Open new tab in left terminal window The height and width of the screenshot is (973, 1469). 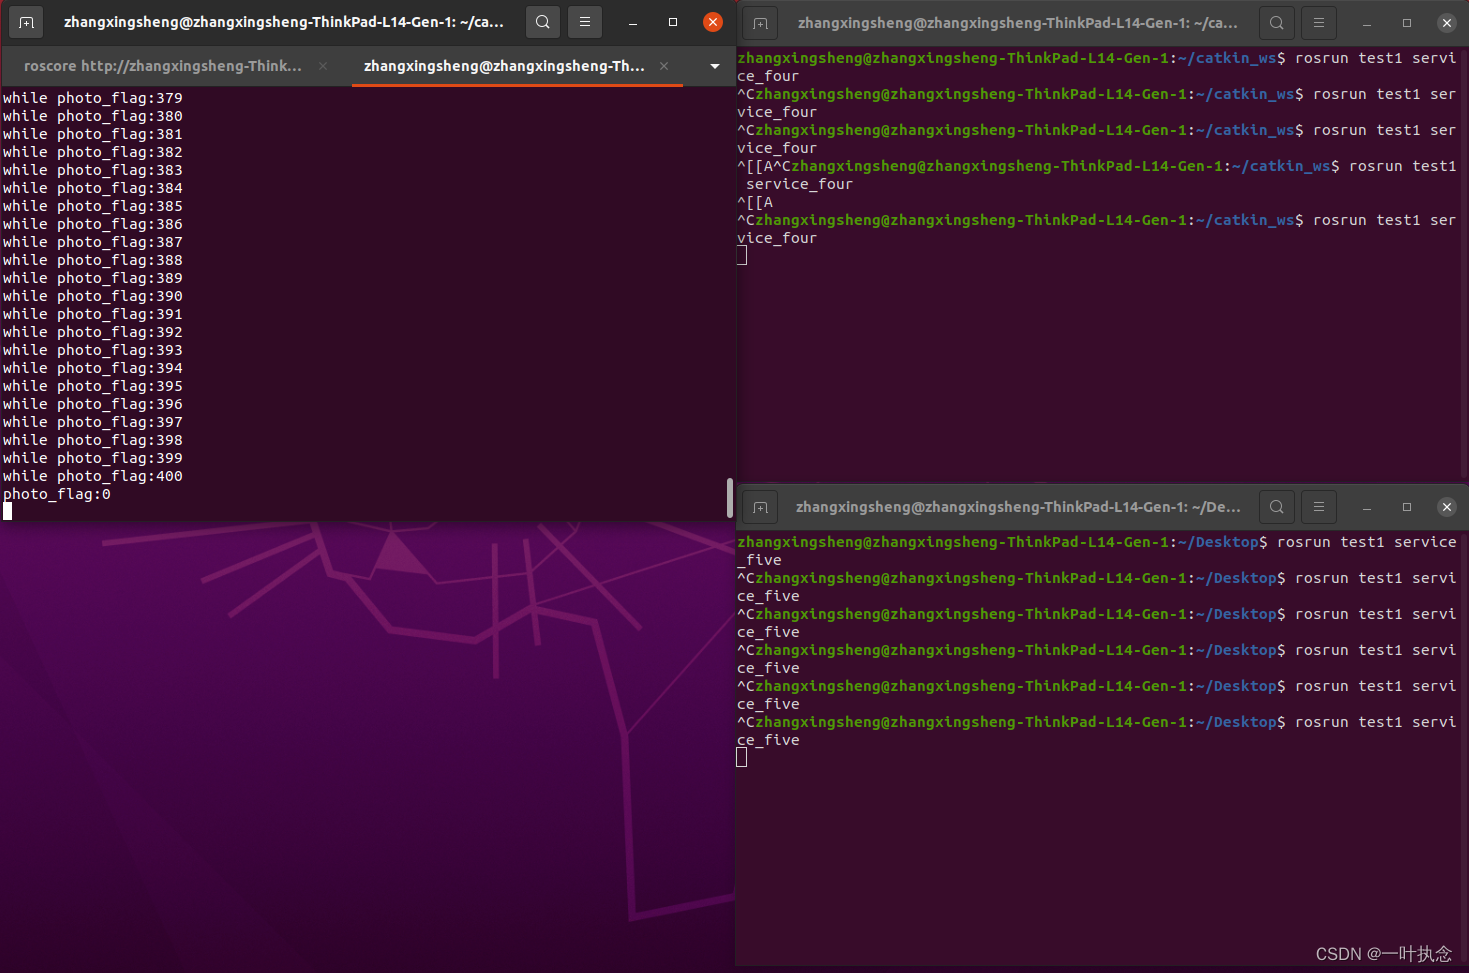click(26, 22)
